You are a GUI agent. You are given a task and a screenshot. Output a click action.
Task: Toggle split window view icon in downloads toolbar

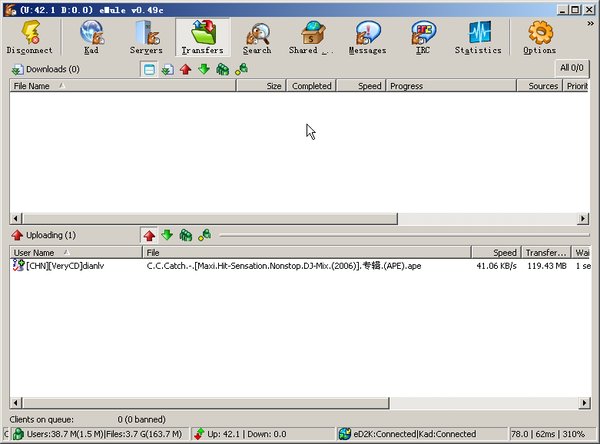coord(149,69)
